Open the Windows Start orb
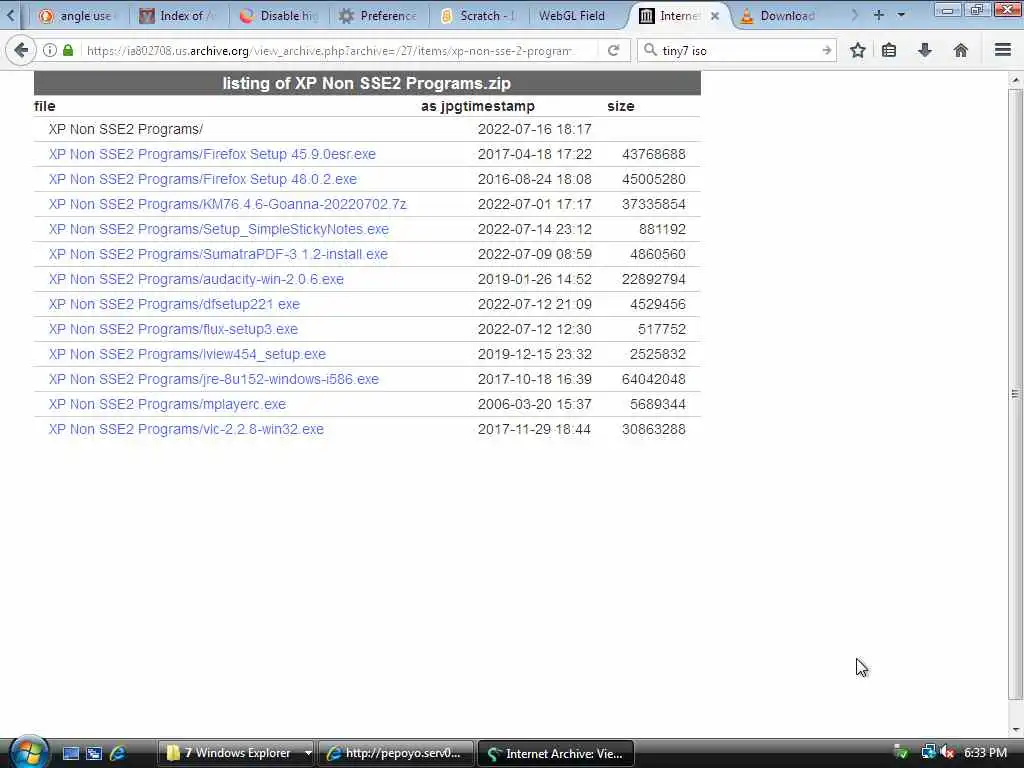 [28, 752]
